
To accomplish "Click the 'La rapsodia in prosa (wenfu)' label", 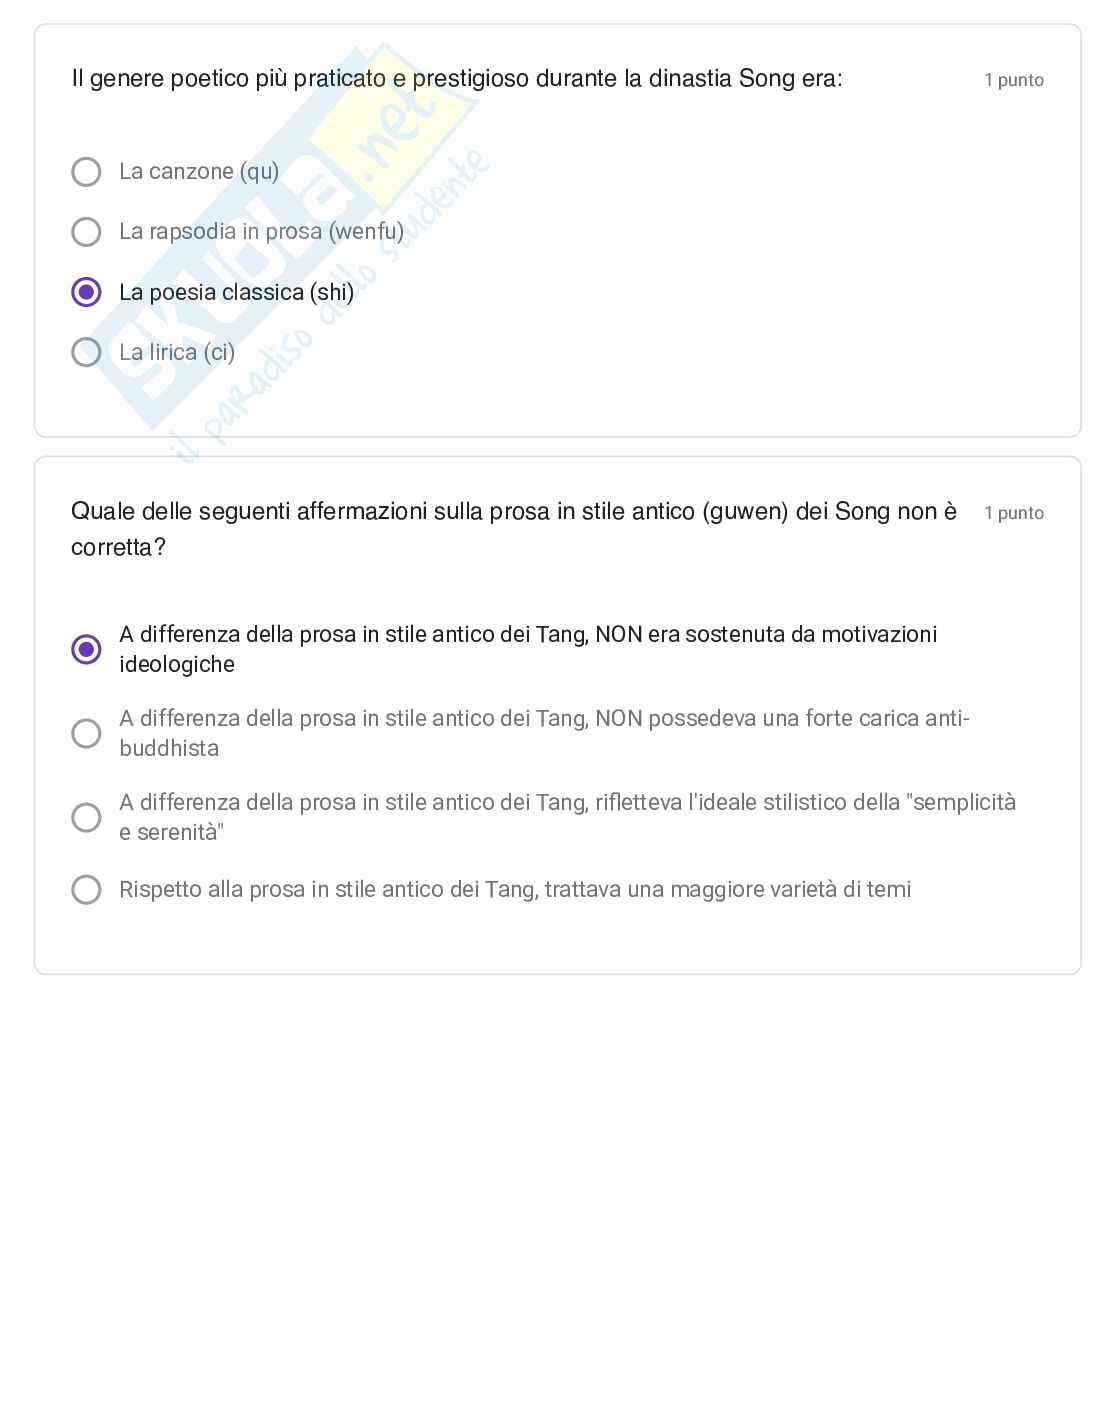I will (261, 232).
